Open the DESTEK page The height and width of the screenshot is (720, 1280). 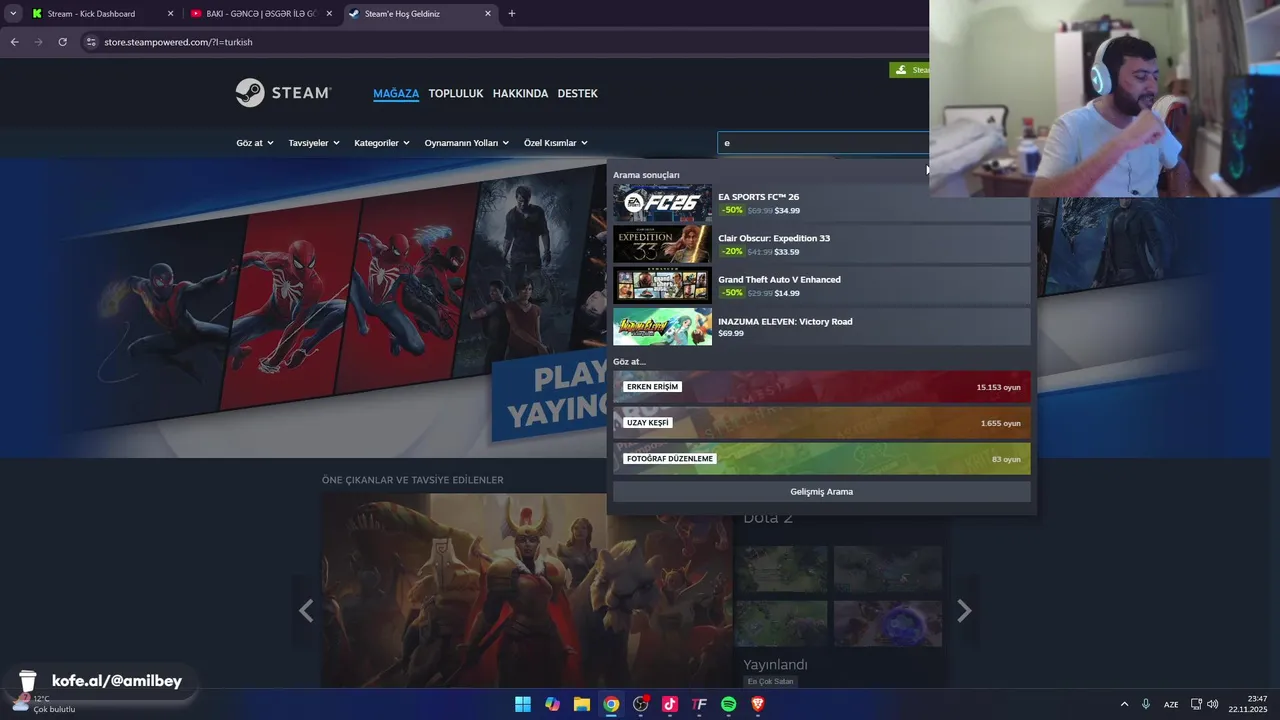click(577, 93)
